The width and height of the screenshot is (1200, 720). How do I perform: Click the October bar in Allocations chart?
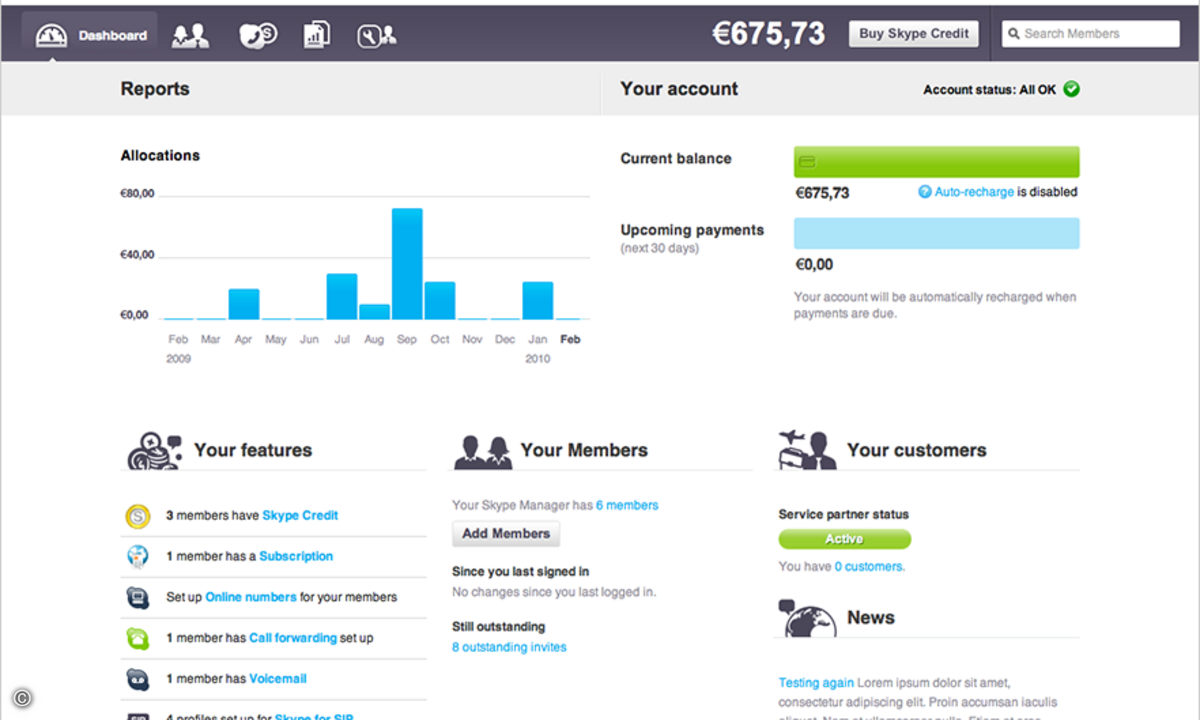pos(440,300)
